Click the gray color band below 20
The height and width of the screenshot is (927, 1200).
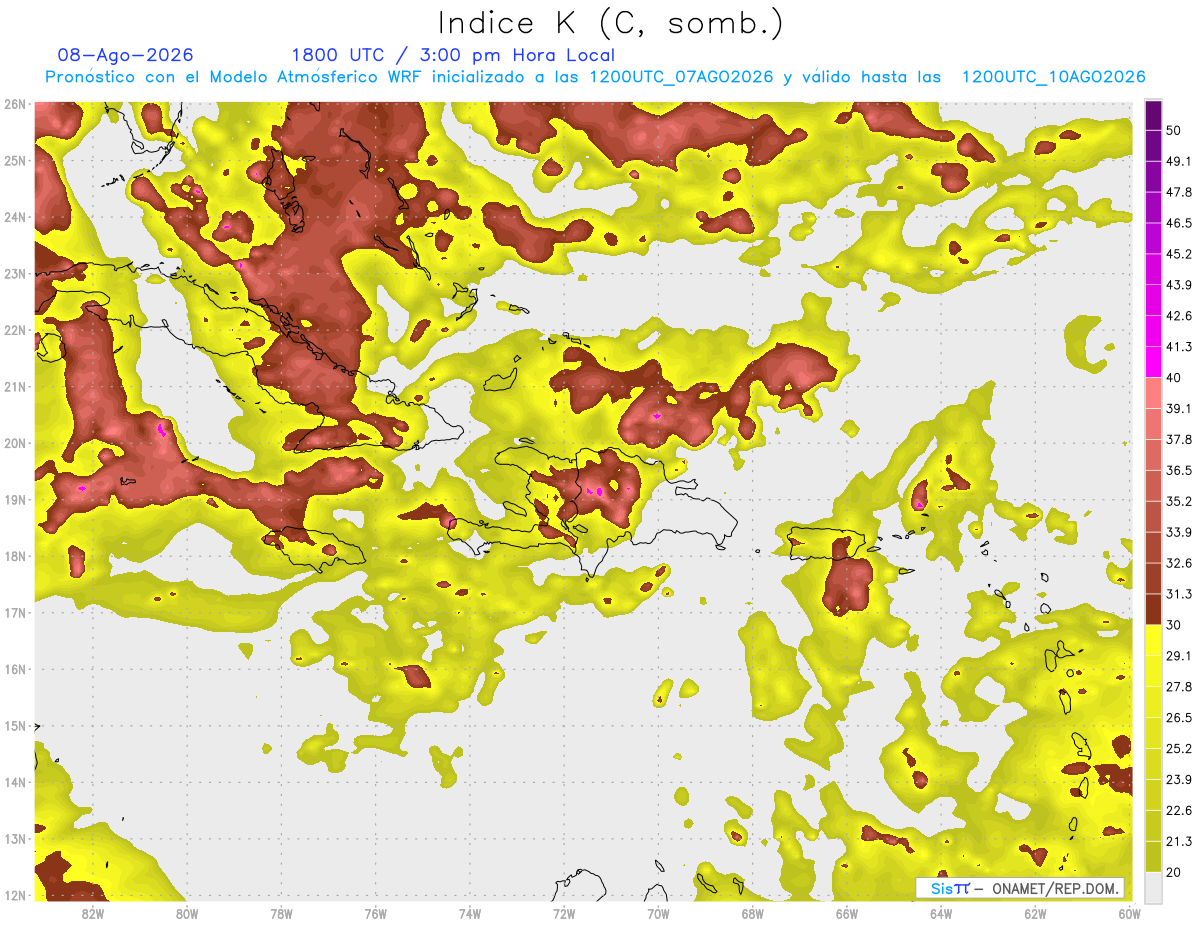(x=1153, y=886)
